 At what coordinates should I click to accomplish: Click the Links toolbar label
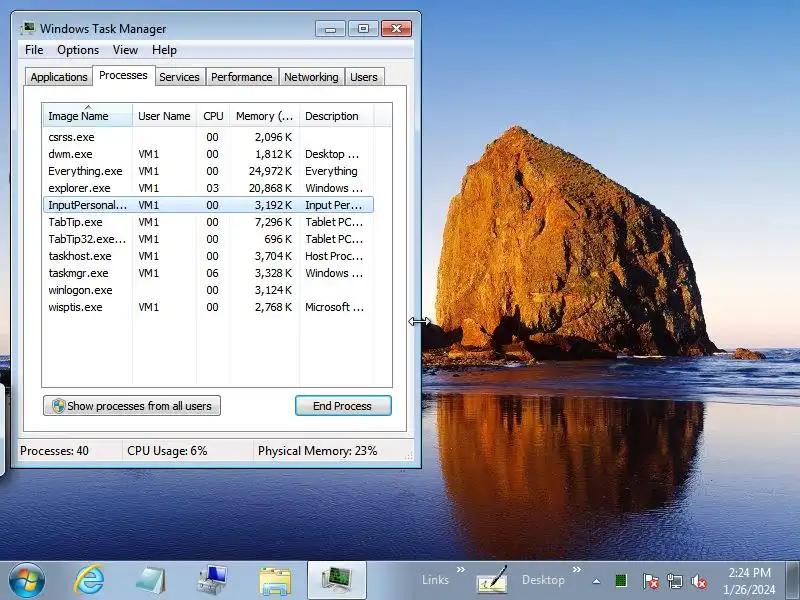435,580
